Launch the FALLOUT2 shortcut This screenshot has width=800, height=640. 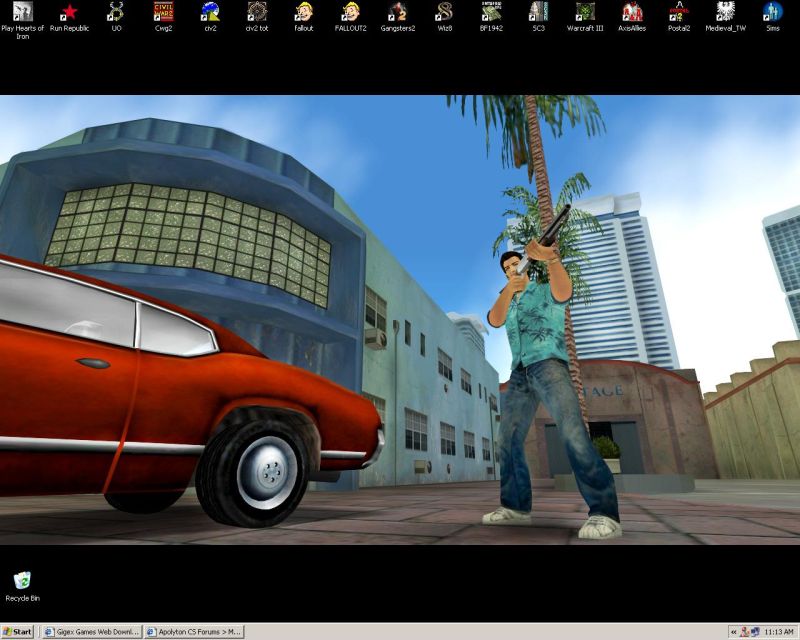click(x=350, y=13)
